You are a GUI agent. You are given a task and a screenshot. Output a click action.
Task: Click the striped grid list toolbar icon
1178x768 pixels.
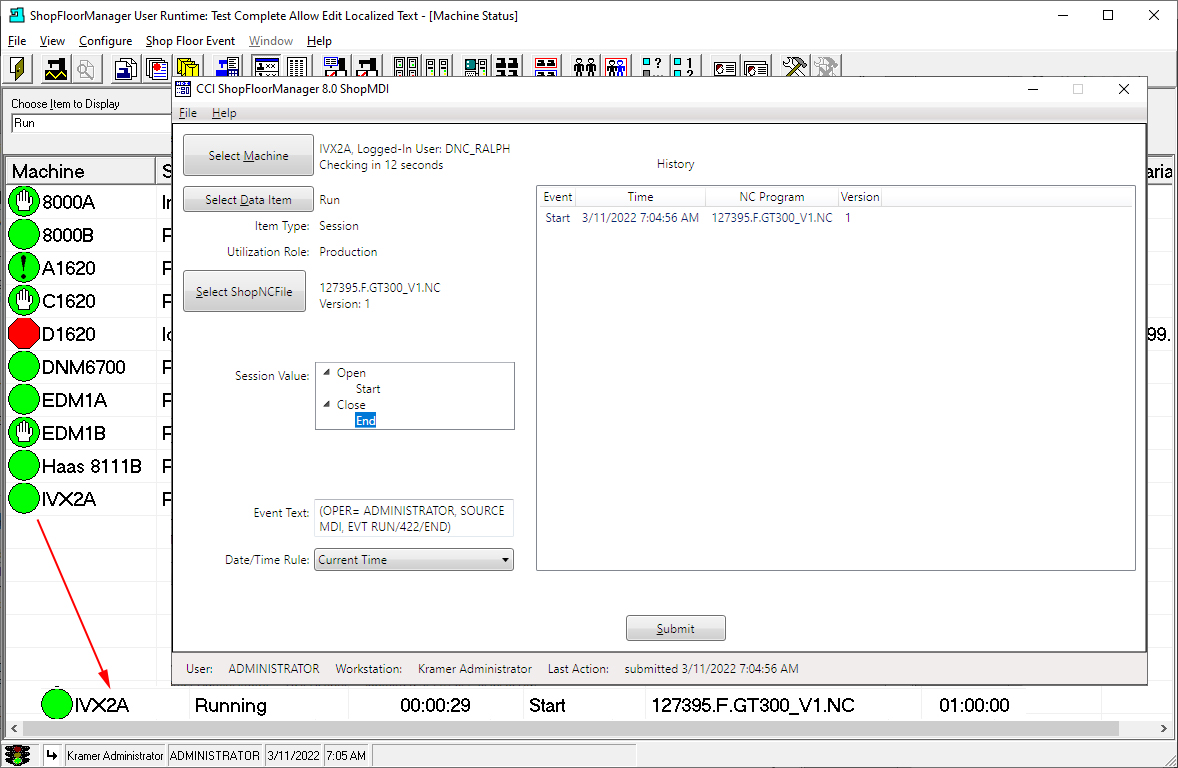point(297,67)
